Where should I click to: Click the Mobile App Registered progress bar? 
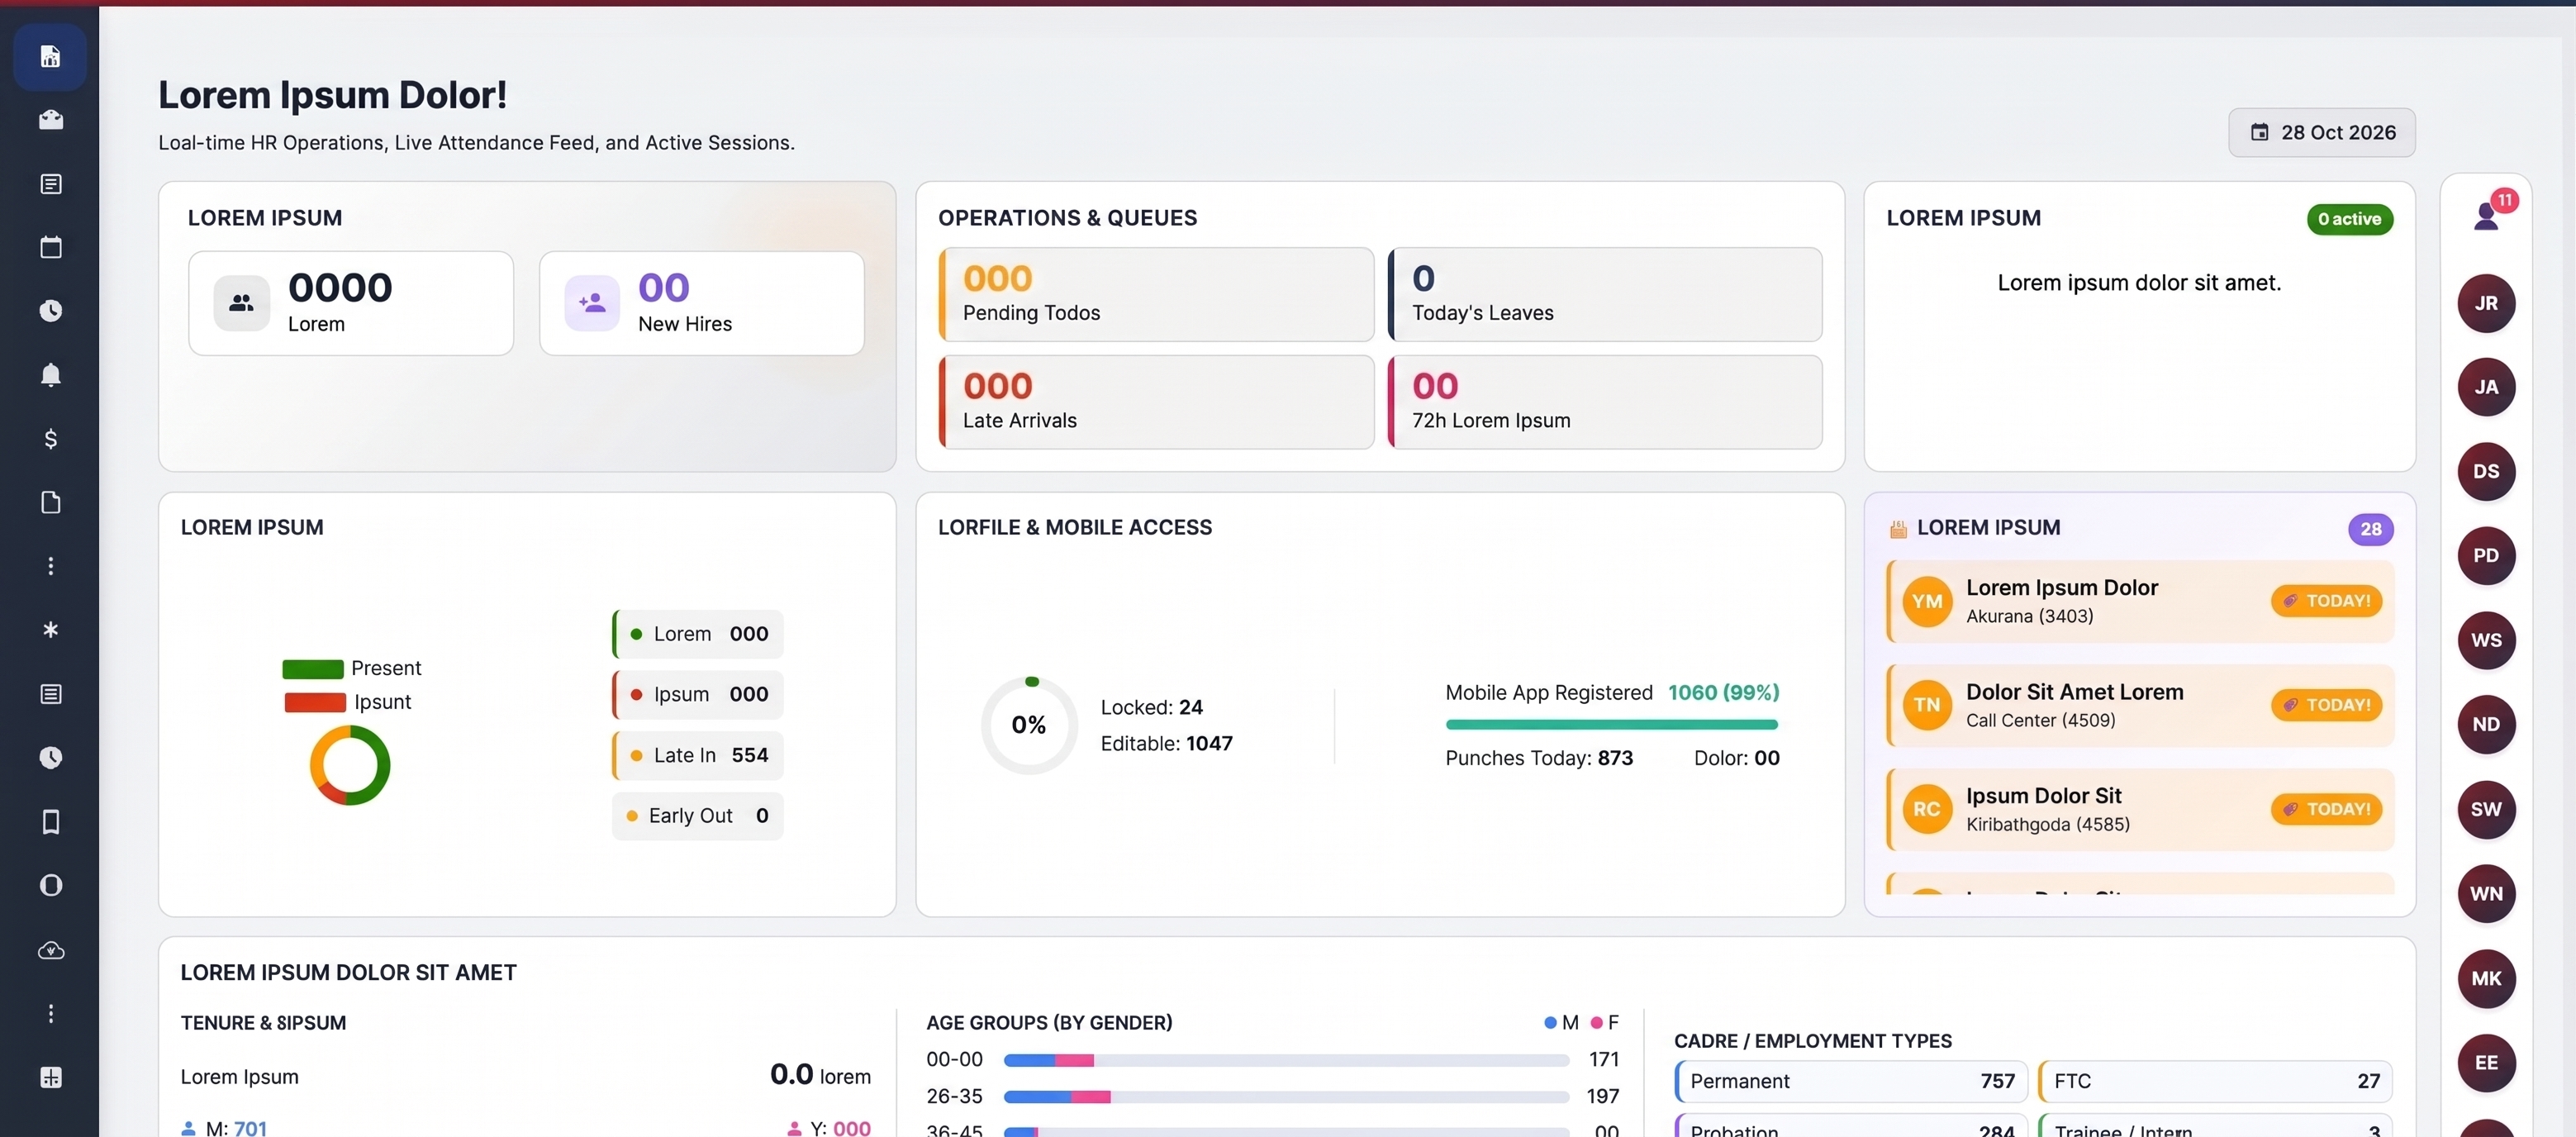(x=1611, y=724)
